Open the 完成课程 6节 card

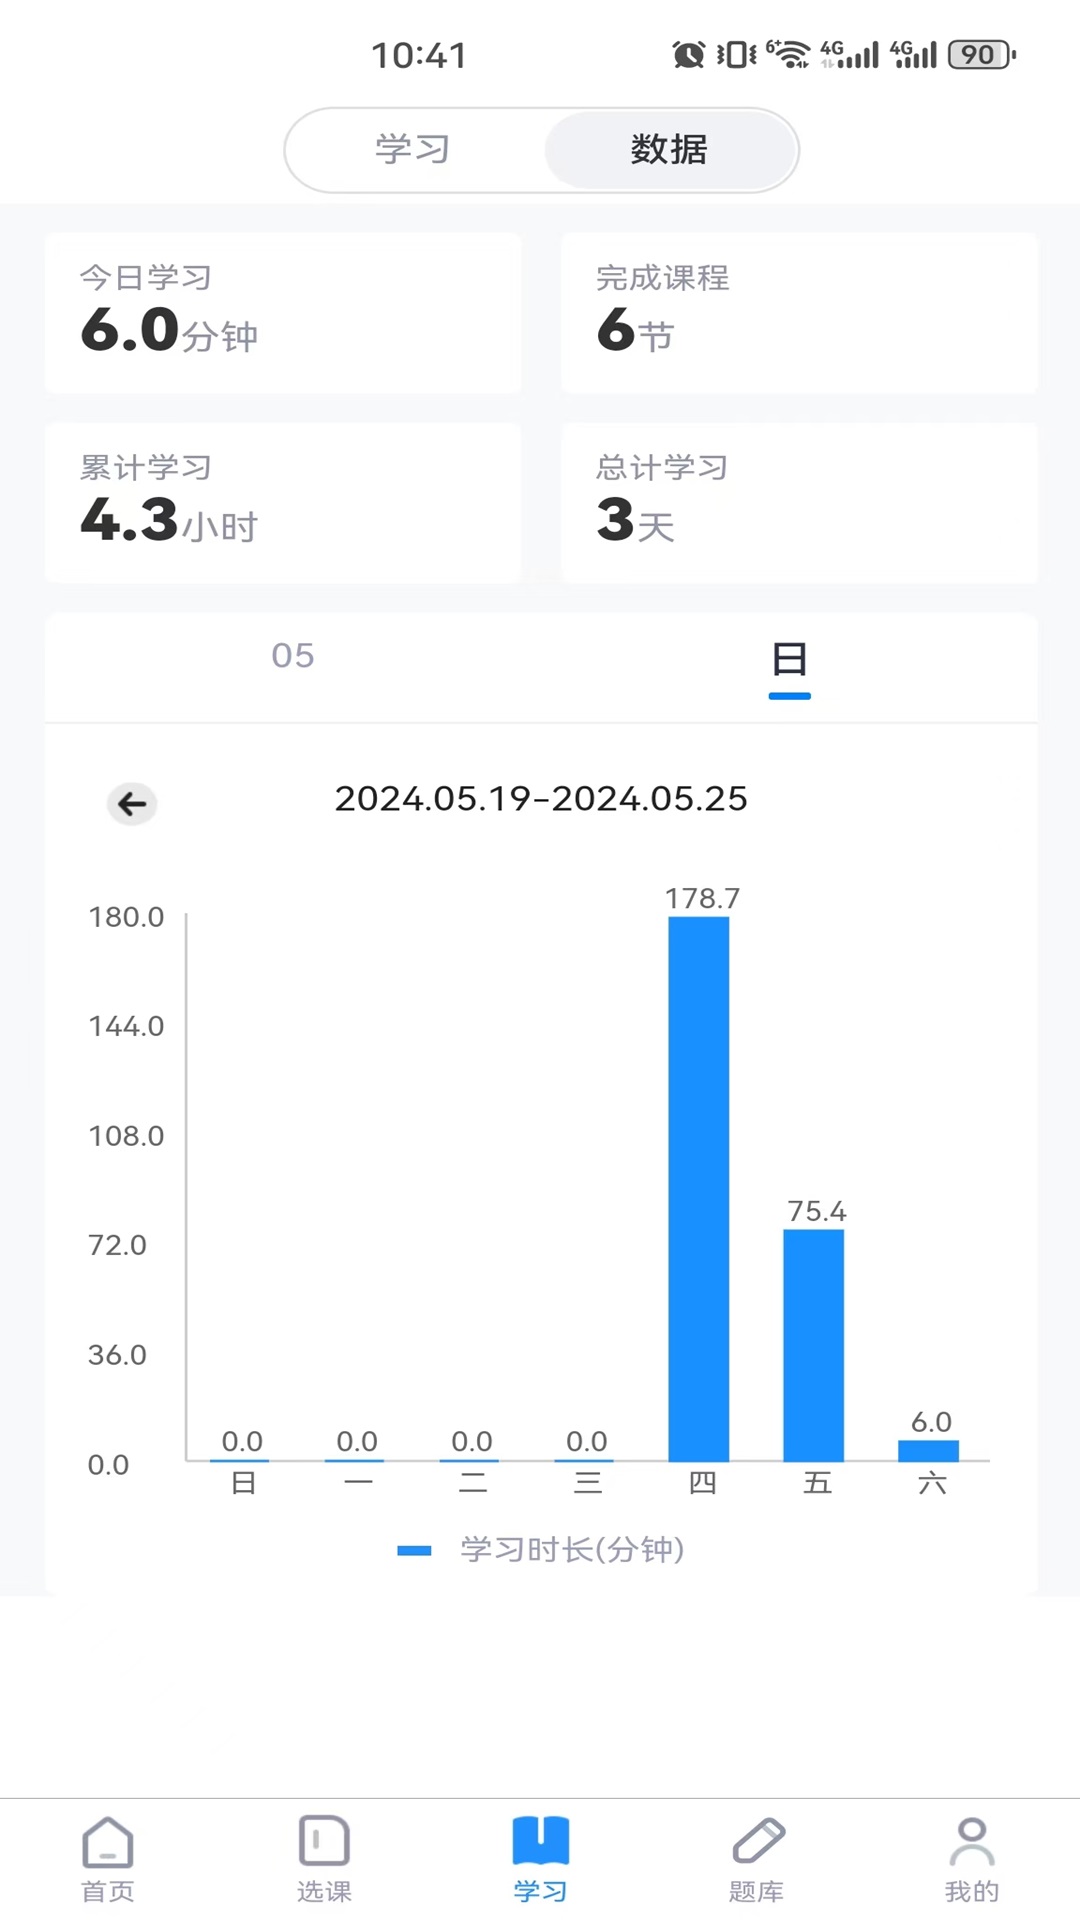tap(799, 313)
